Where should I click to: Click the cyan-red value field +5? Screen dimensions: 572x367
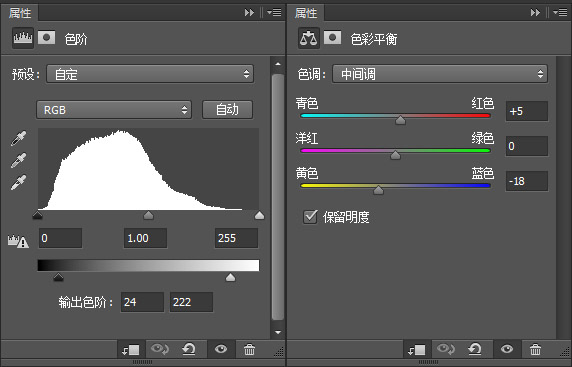[527, 111]
